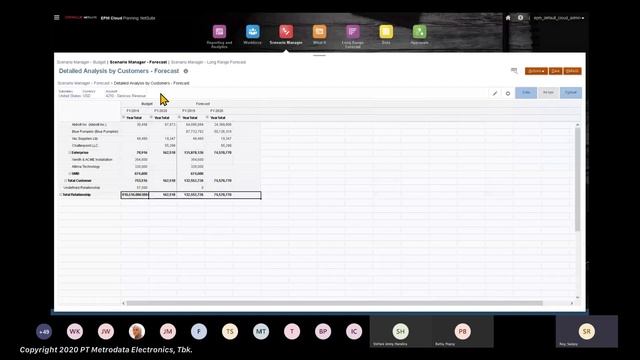This screenshot has width=640, height=360.
Task: Open the epm_default_cloud_admin user menu
Action: coord(558,18)
